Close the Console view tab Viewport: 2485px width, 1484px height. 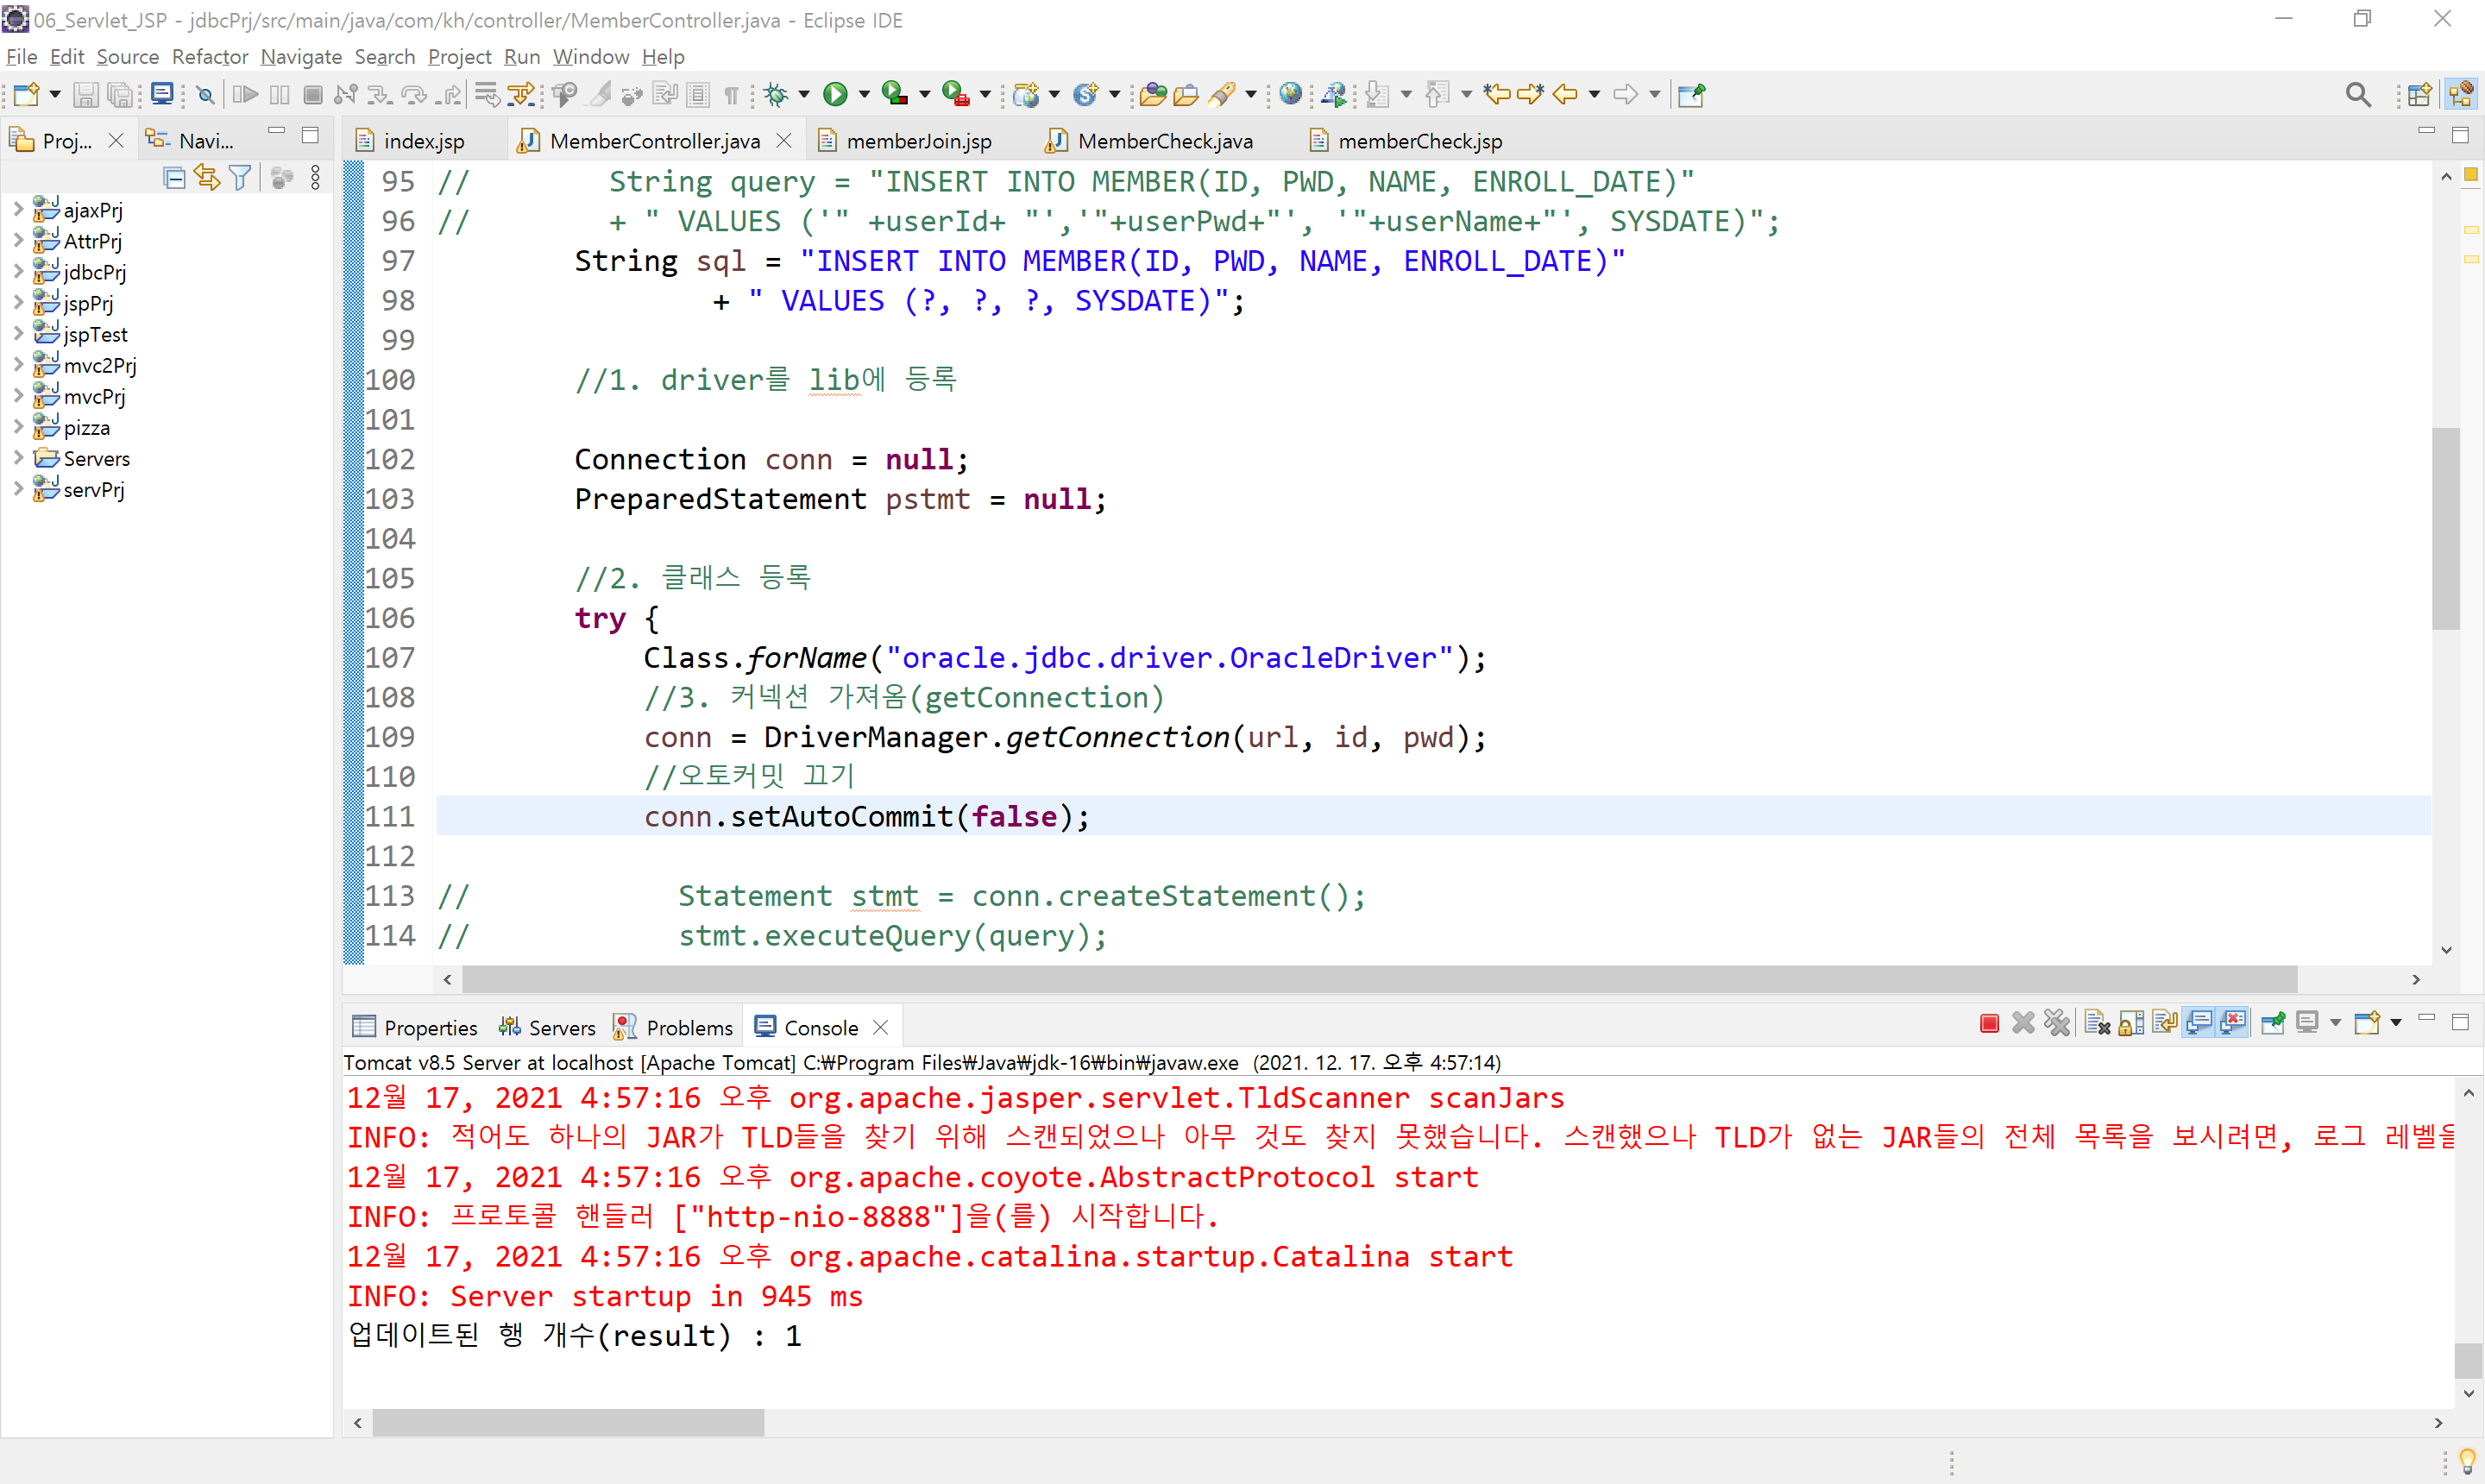click(881, 1028)
